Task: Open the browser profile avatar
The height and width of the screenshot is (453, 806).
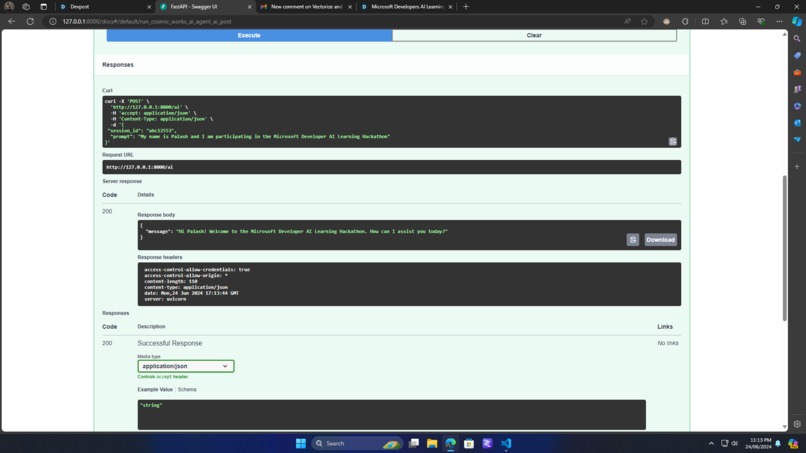Action: 9,7
